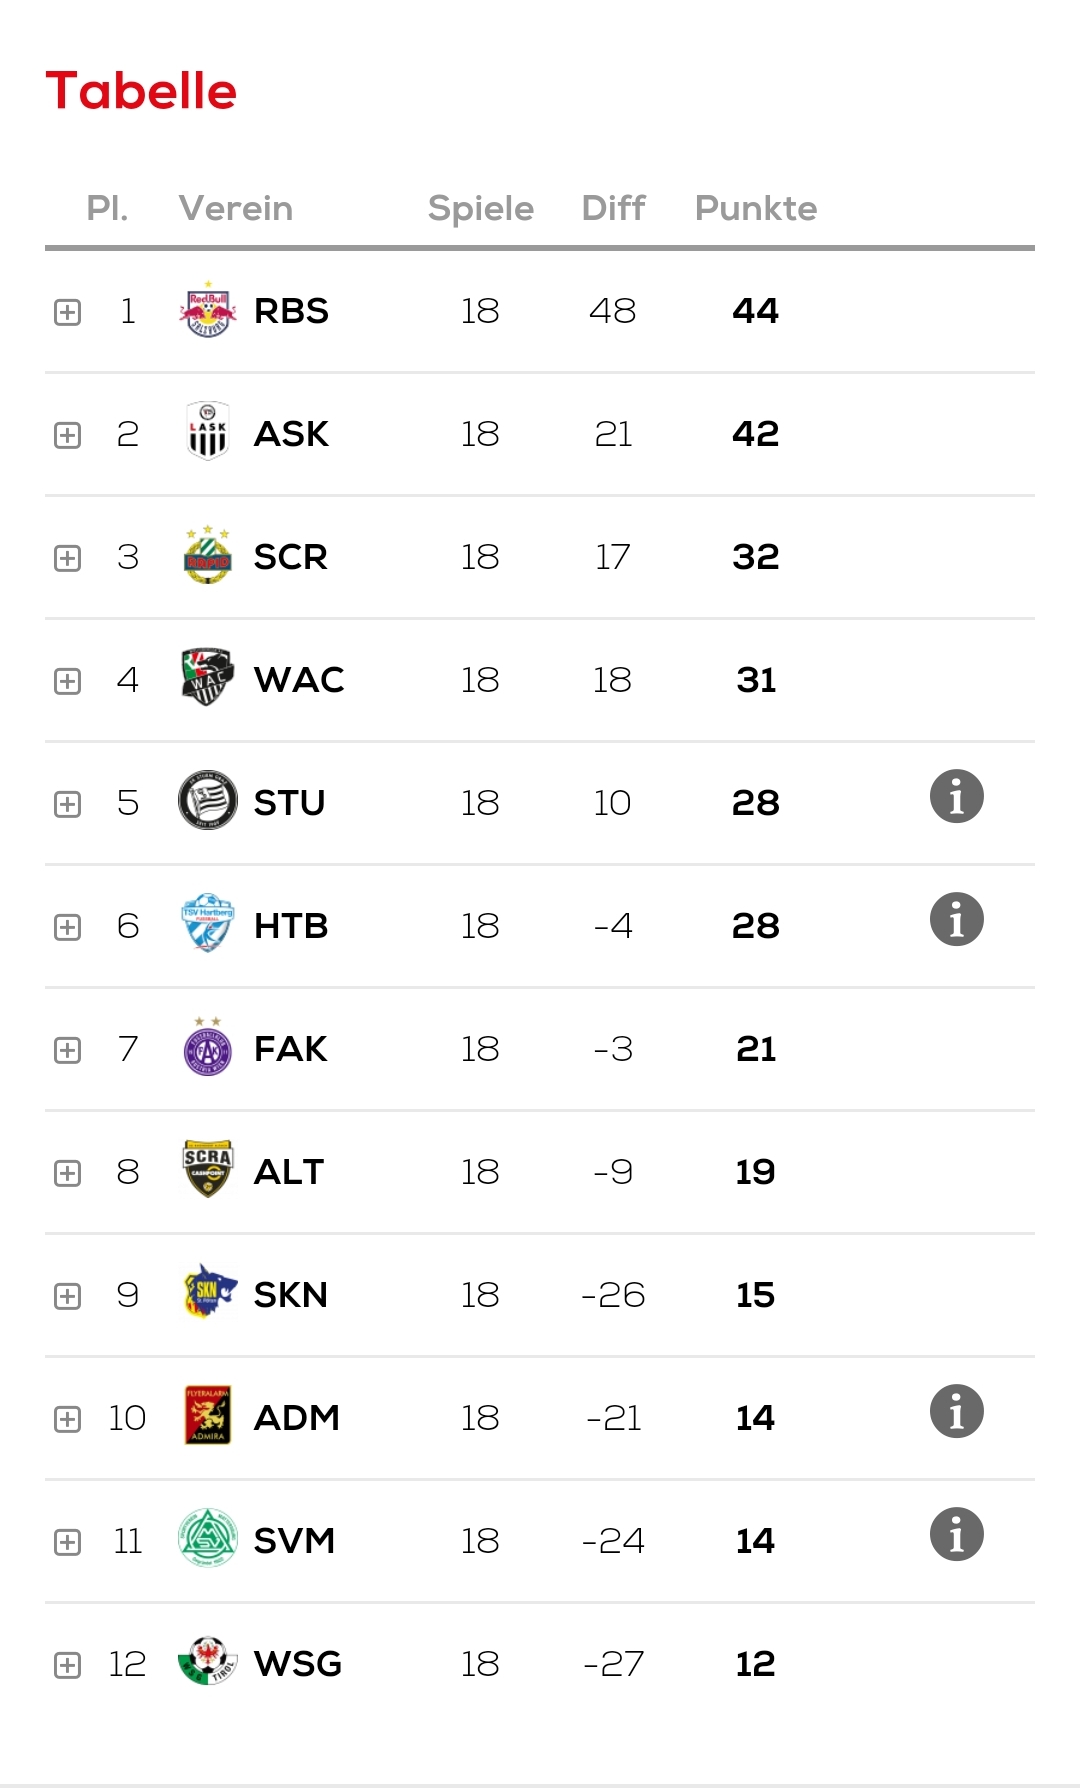Open the HTB team name link
This screenshot has height=1788, width=1080.
point(291,926)
